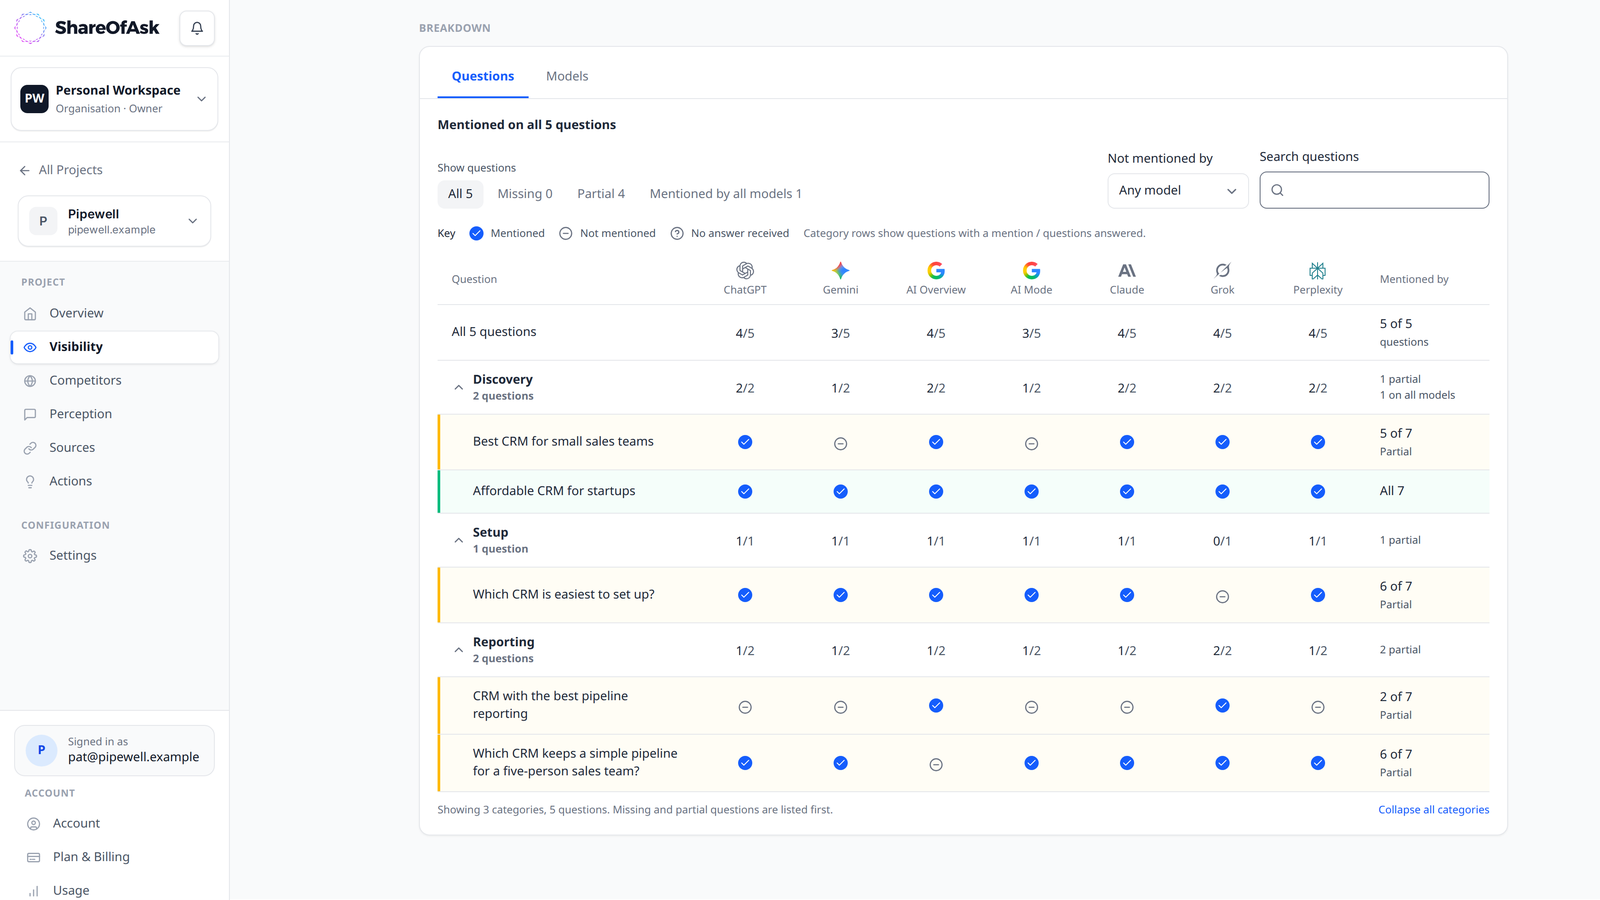Screen dimensions: 1600x900
Task: Focus the Search questions field
Action: [x=1374, y=190]
